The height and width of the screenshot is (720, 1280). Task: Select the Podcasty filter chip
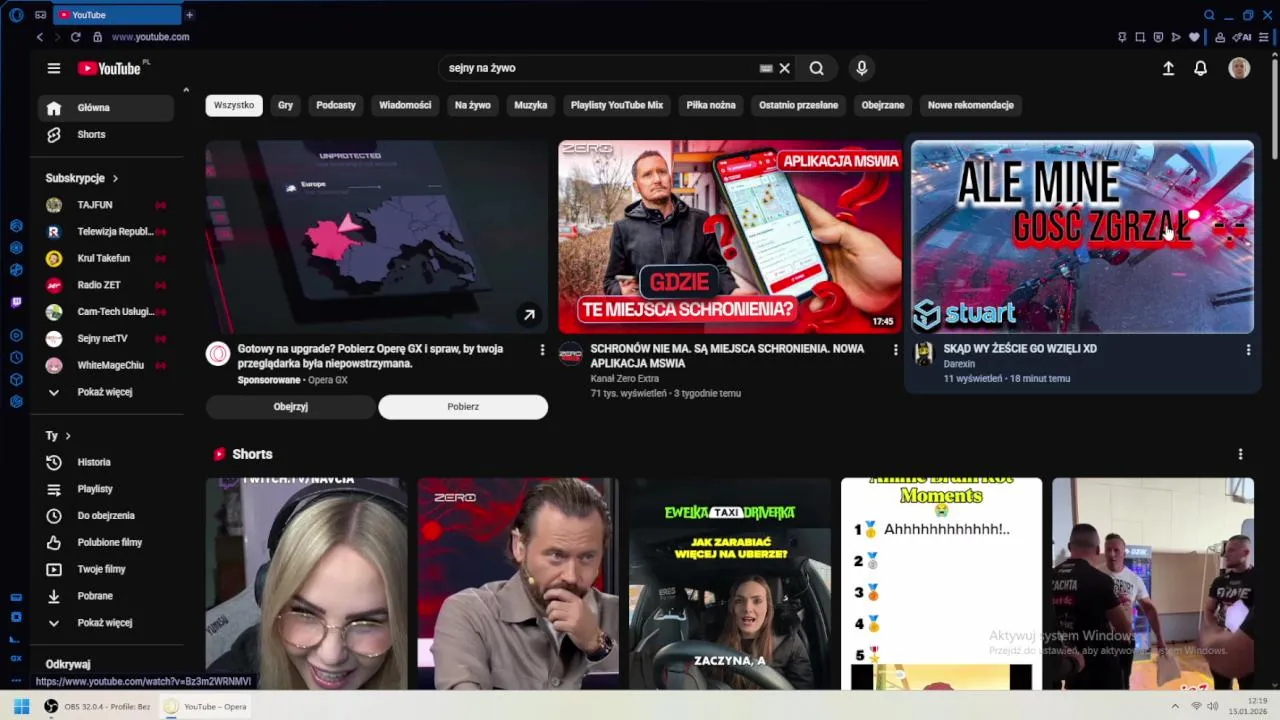coord(336,105)
